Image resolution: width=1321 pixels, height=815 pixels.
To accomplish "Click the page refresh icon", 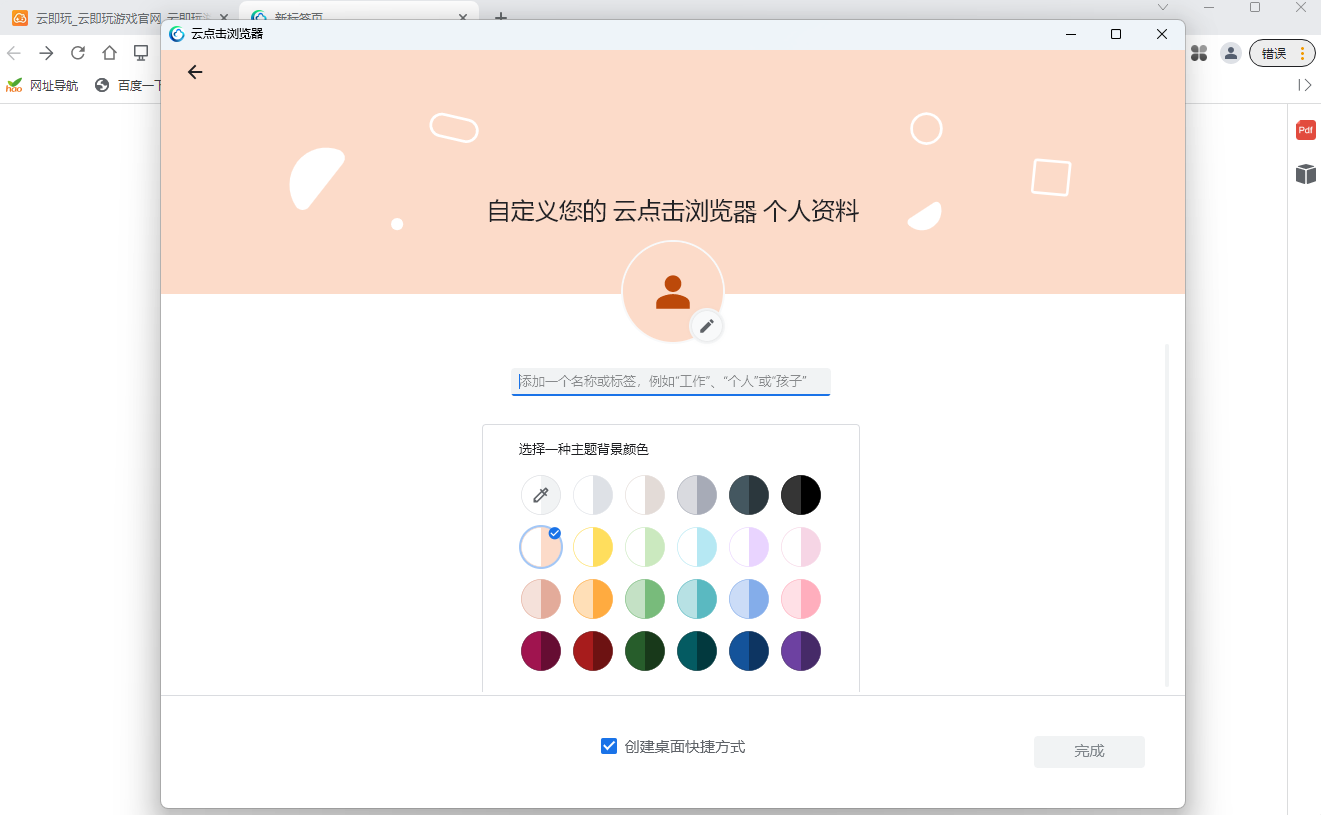I will tap(78, 53).
